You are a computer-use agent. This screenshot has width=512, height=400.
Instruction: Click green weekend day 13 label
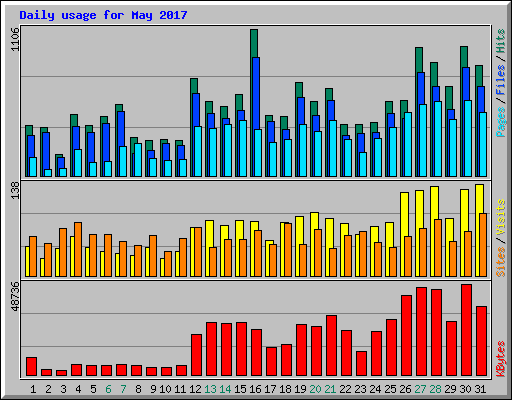coord(210,389)
